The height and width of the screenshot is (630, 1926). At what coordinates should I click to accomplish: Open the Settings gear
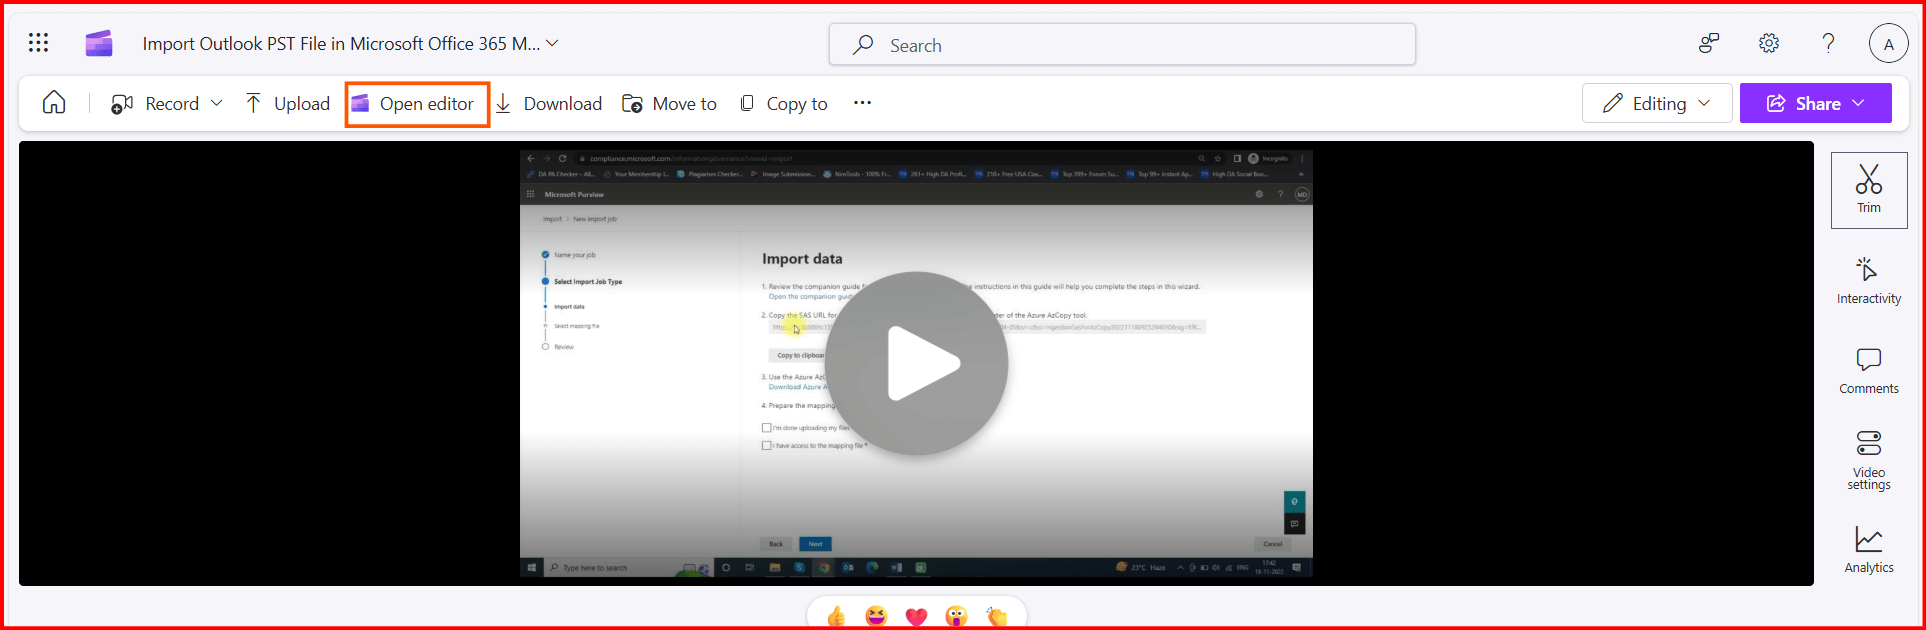[x=1769, y=43]
